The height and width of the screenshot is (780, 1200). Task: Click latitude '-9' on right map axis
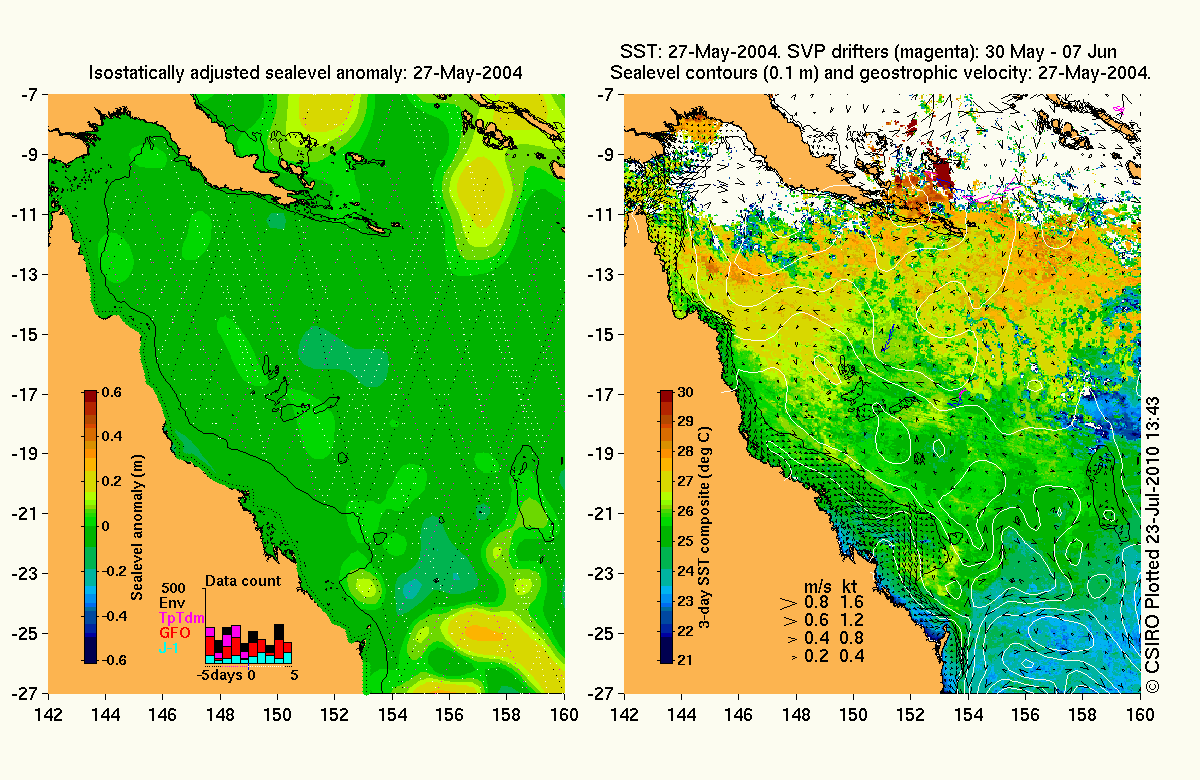(606, 155)
